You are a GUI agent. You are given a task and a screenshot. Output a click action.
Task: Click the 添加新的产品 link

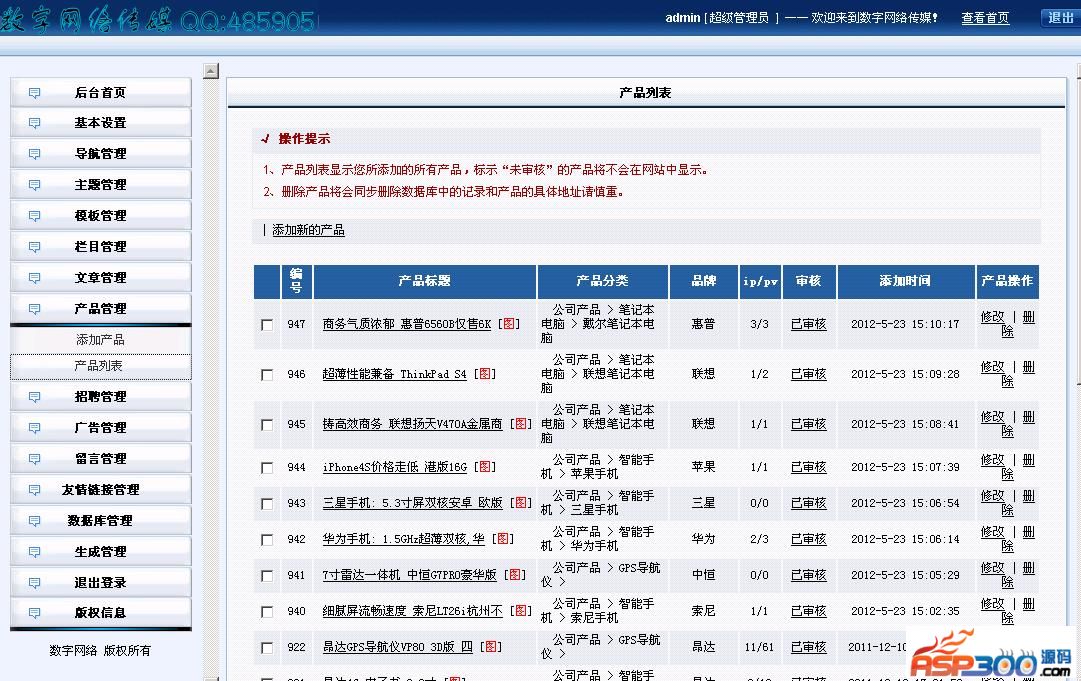308,230
